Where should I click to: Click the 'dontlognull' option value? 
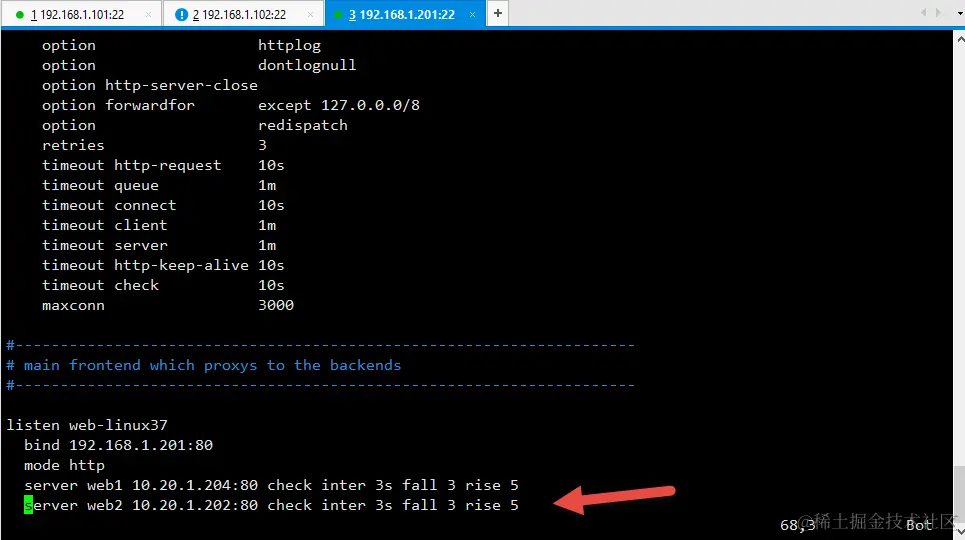tap(307, 65)
